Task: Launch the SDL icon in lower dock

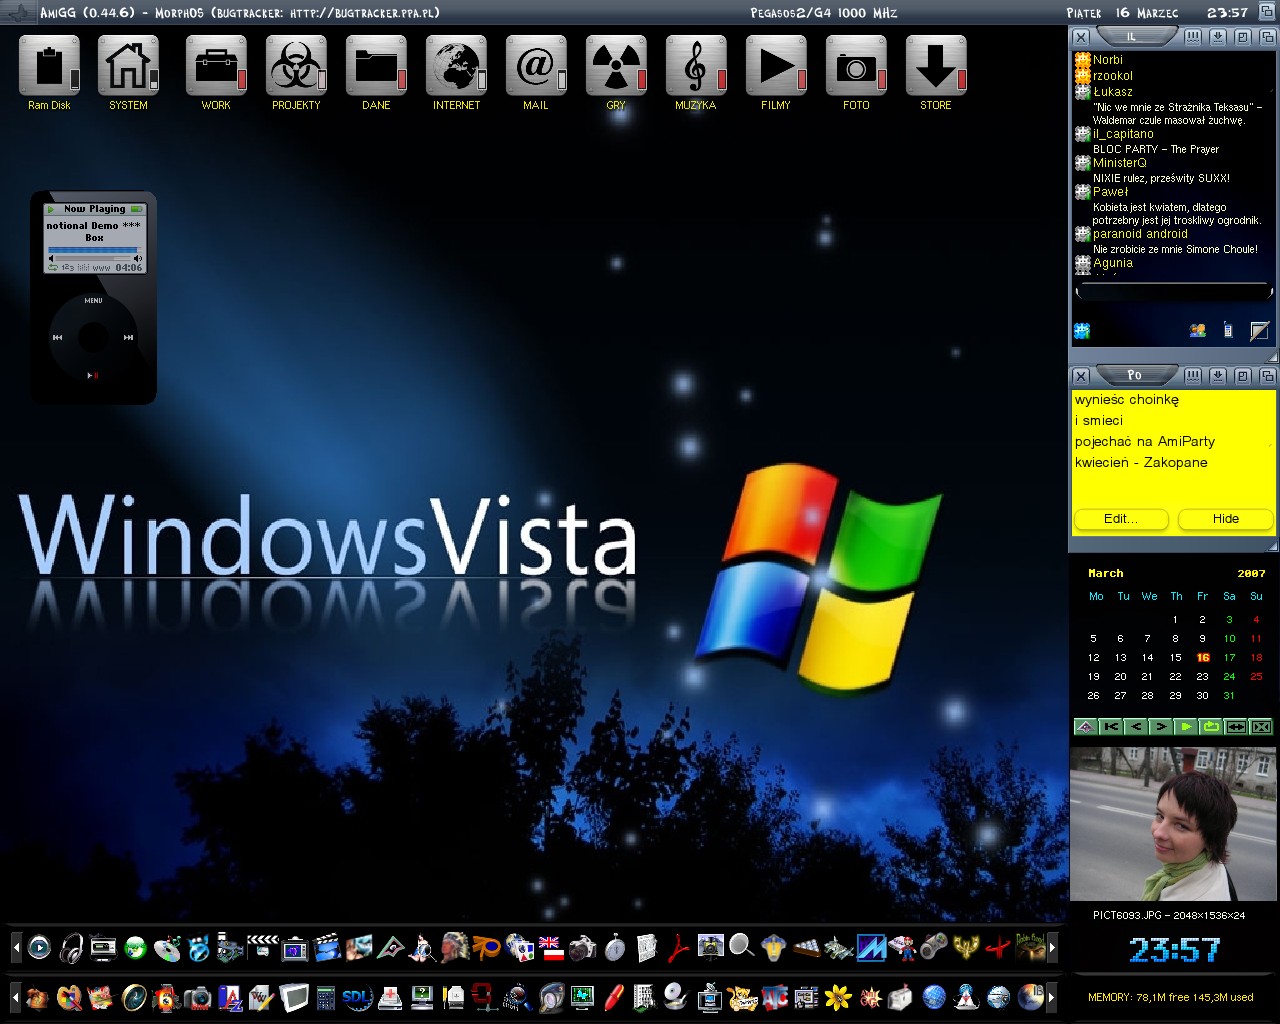Action: (357, 998)
